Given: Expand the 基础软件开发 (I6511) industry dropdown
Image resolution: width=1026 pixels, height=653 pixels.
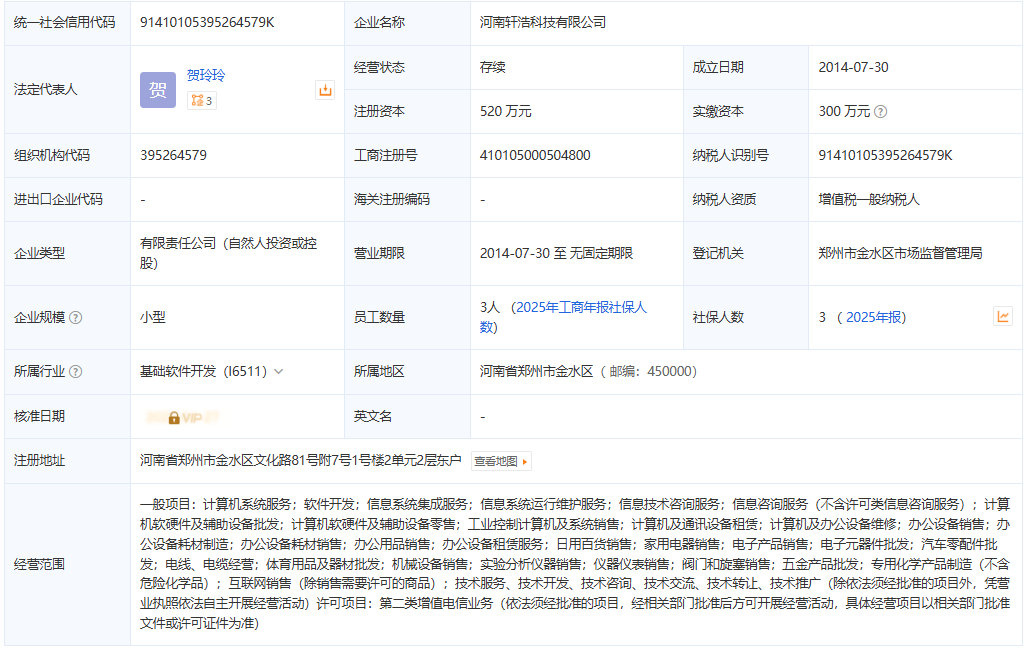Looking at the screenshot, I should pos(279,372).
